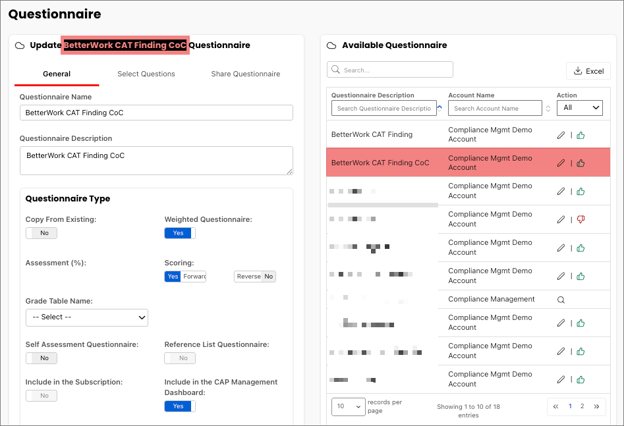The image size is (624, 426).
Task: Click the Questionnaire Name input field
Action: tap(156, 113)
